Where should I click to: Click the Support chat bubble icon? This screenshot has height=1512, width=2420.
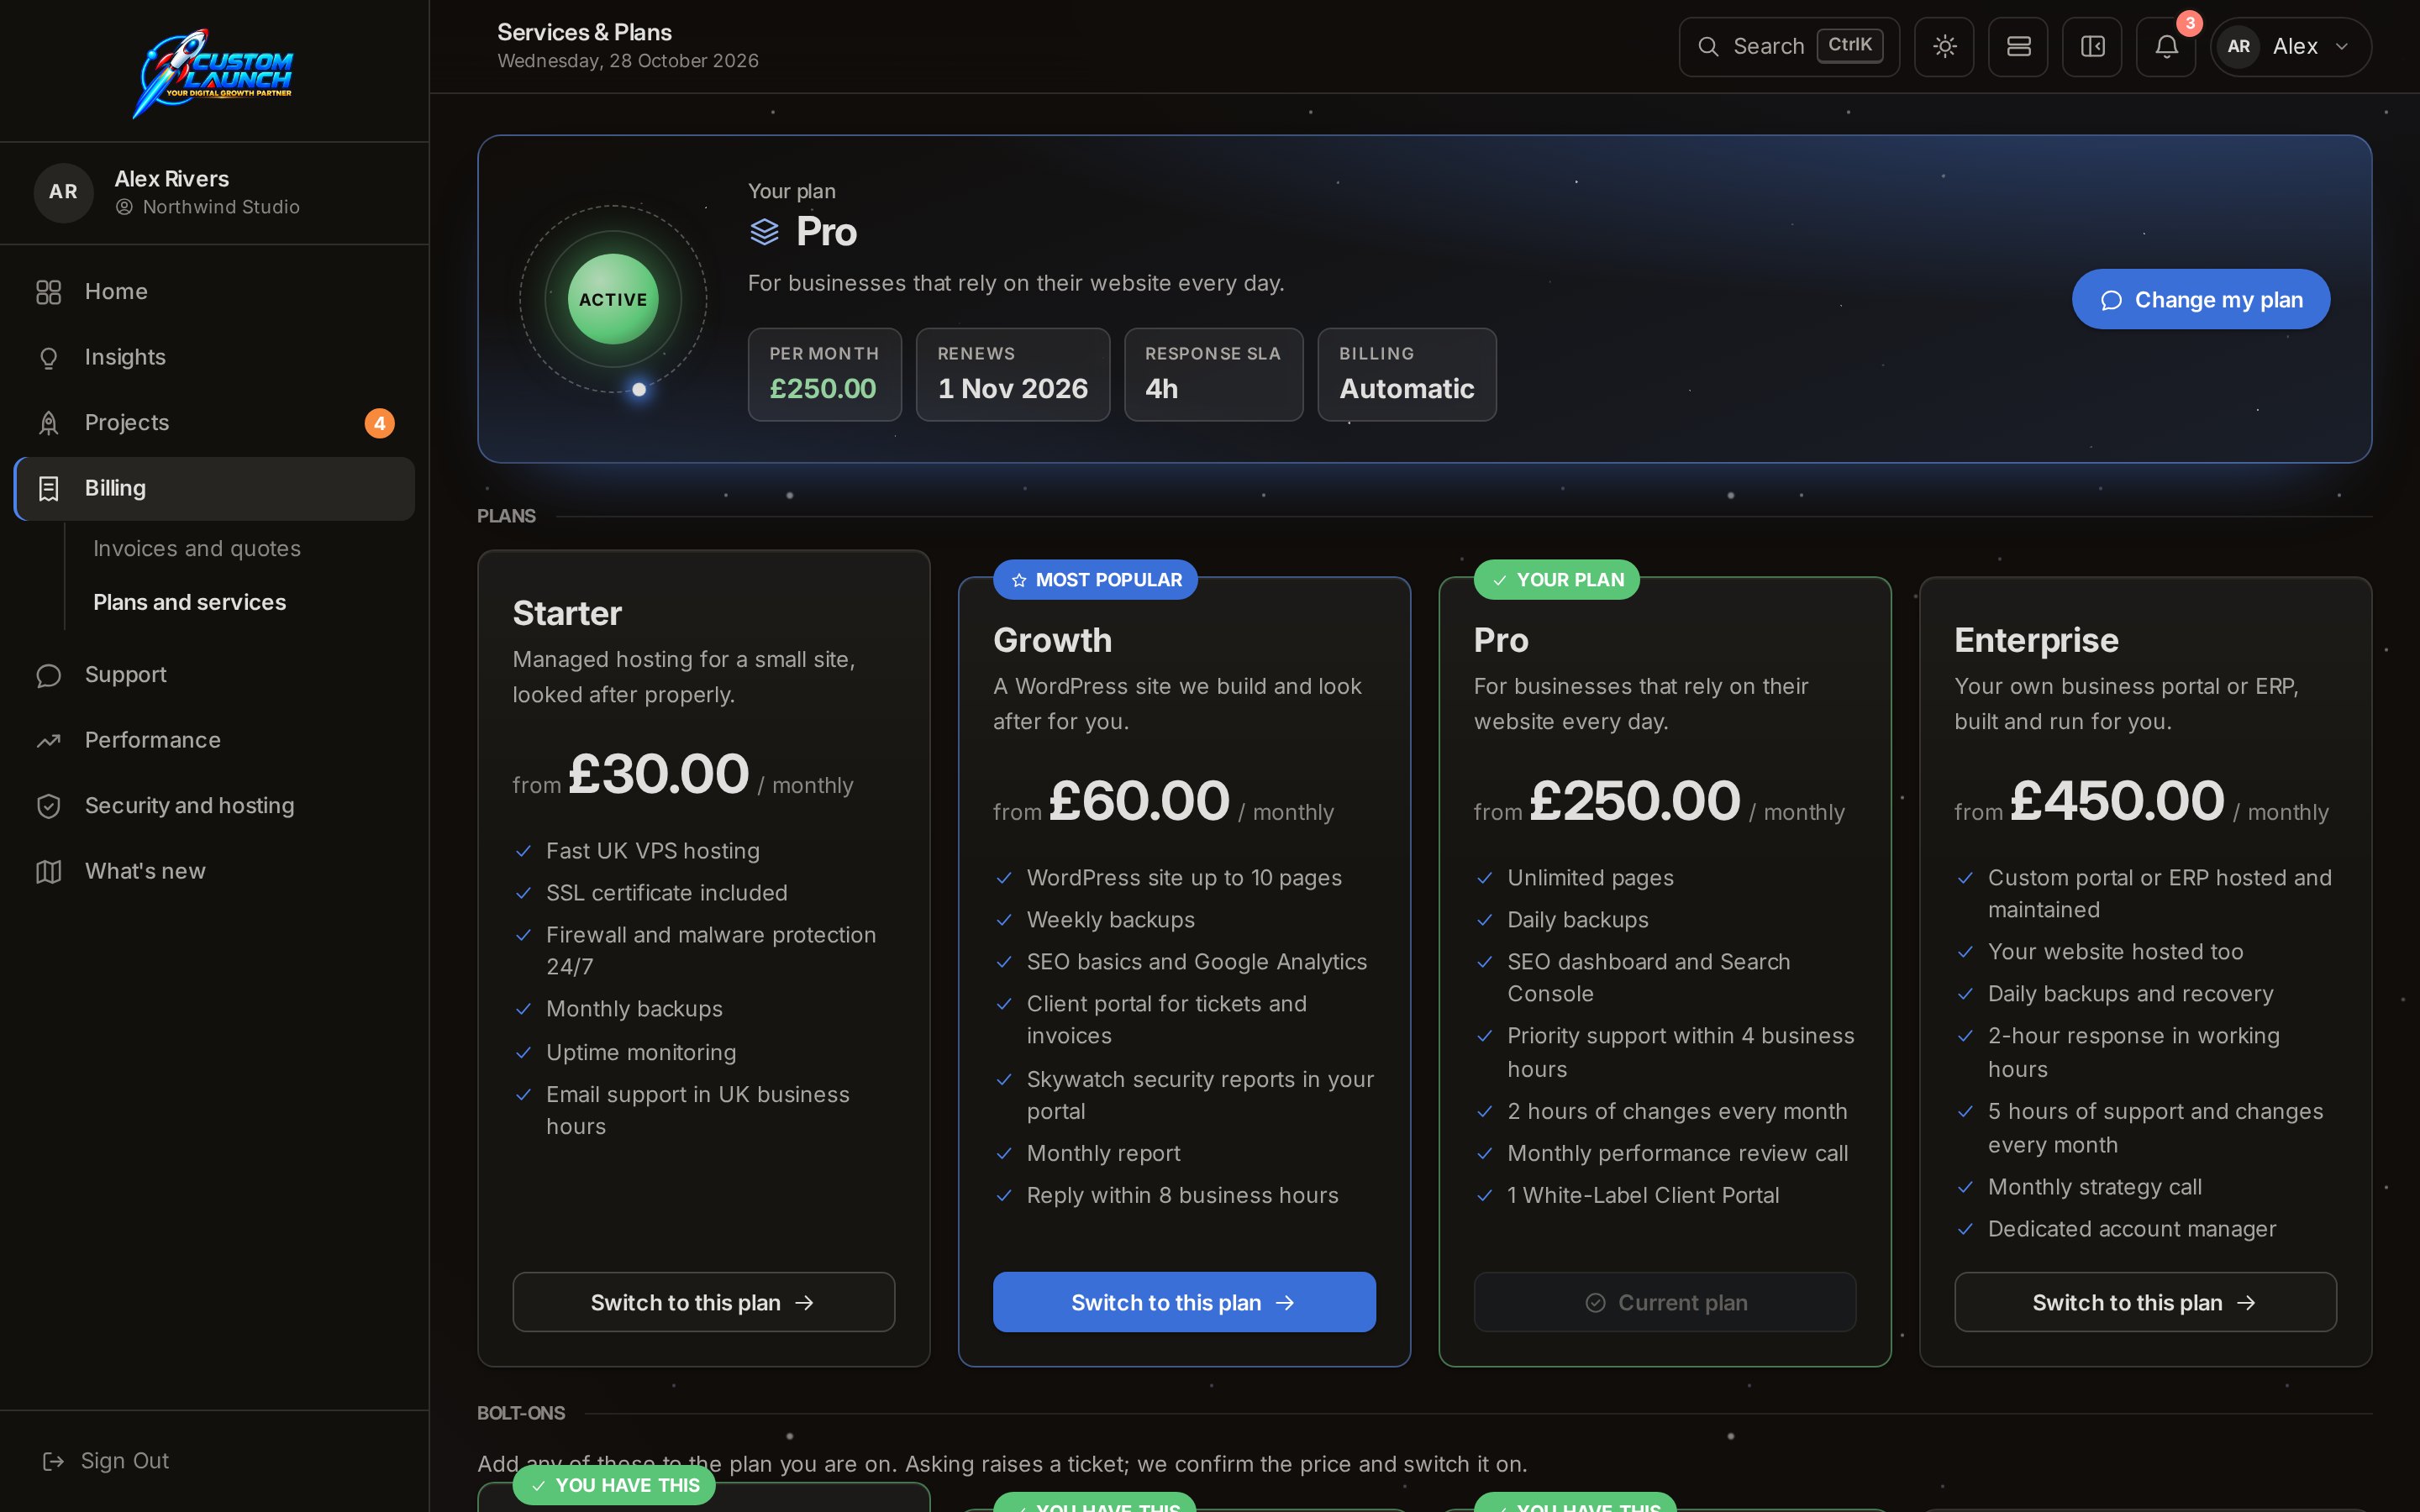point(49,675)
